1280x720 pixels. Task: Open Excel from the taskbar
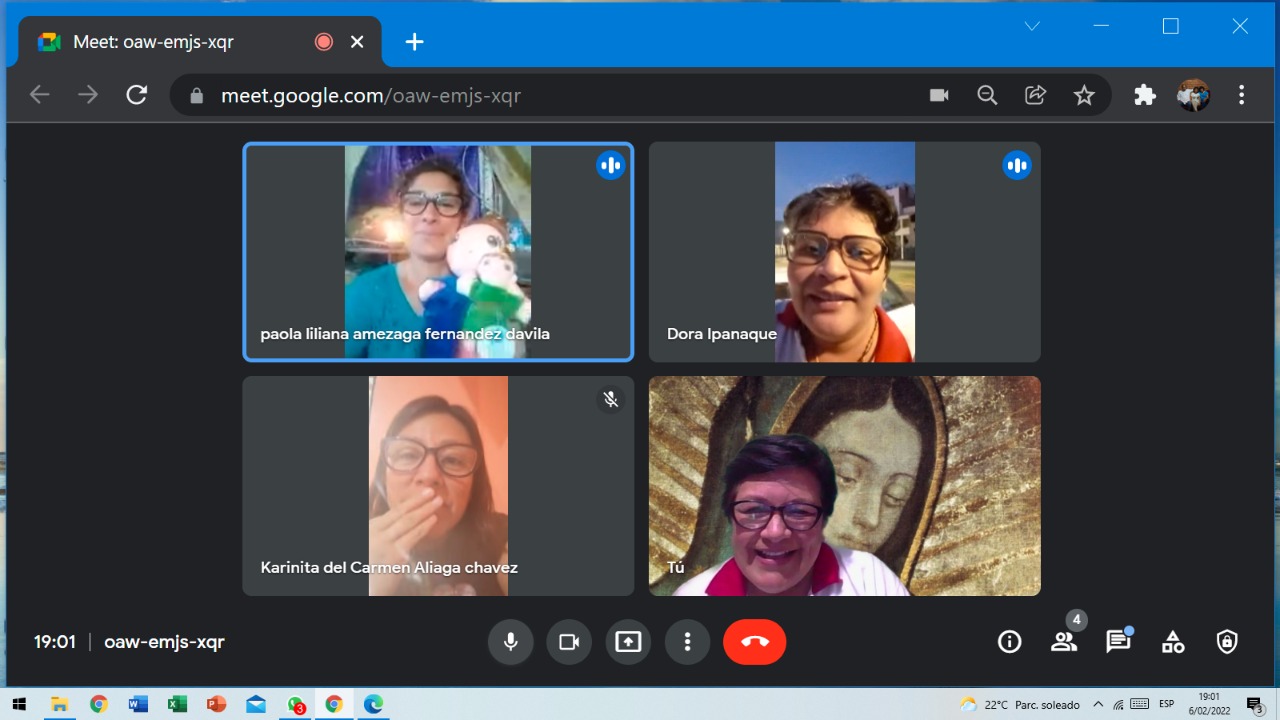tap(177, 704)
